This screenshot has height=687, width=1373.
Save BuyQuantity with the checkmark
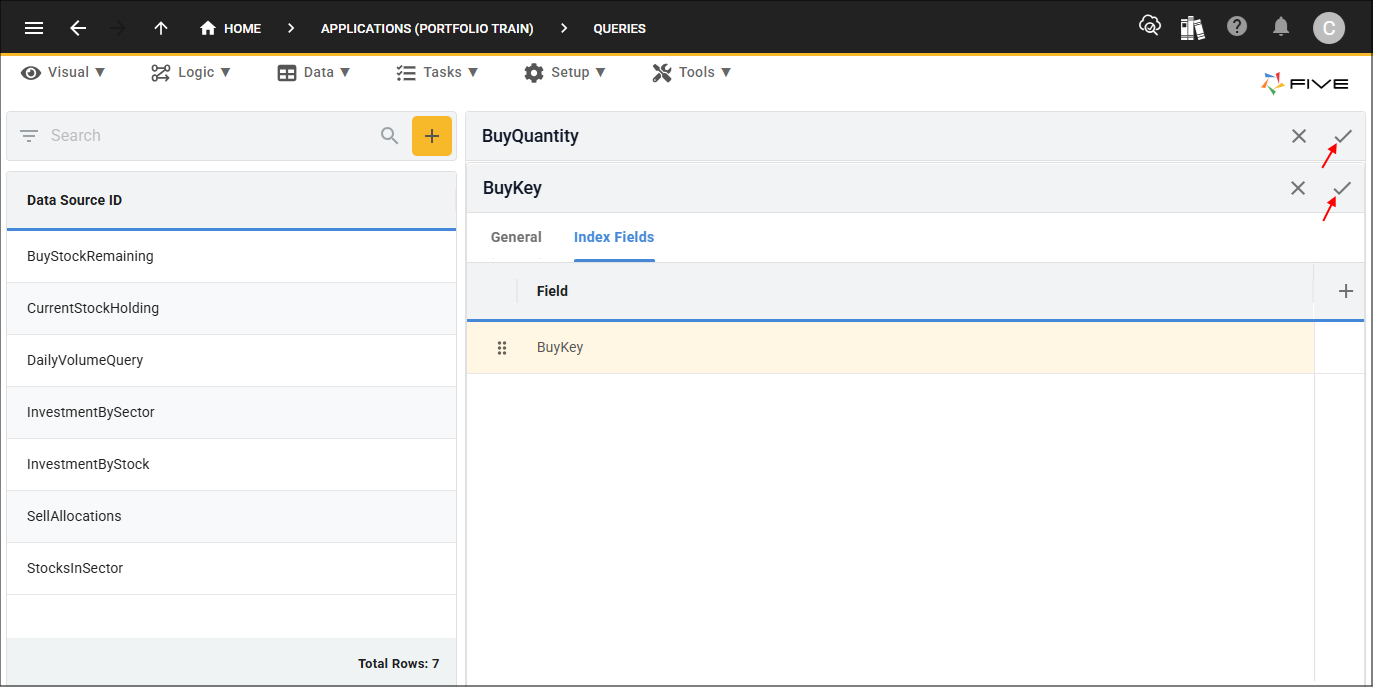click(1343, 136)
